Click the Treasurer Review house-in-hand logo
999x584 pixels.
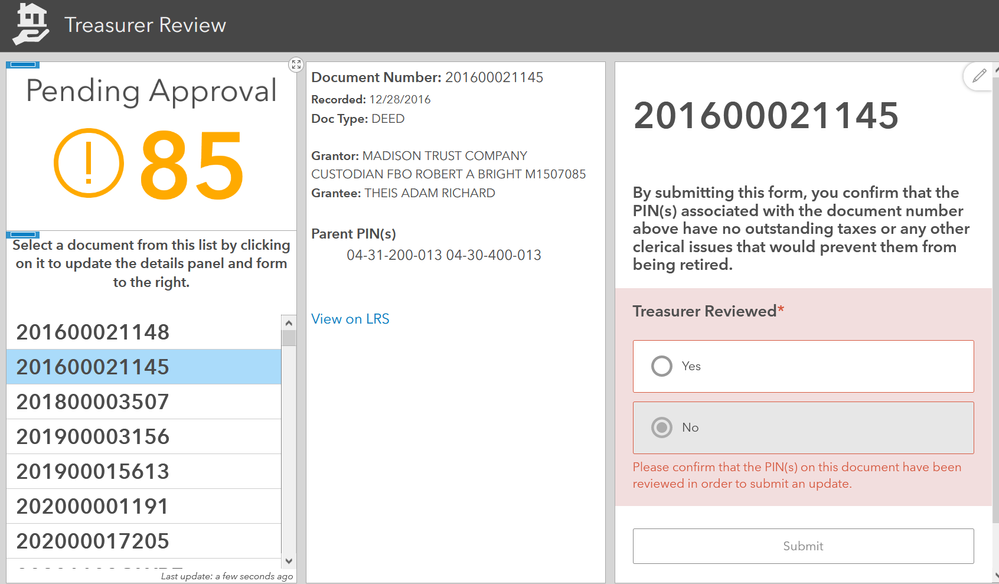click(31, 24)
